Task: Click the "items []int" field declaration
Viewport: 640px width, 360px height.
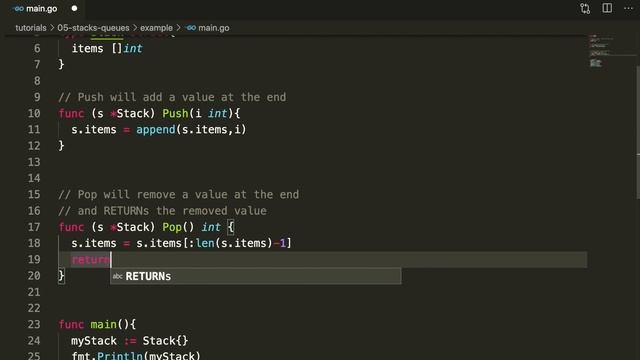Action: click(107, 49)
